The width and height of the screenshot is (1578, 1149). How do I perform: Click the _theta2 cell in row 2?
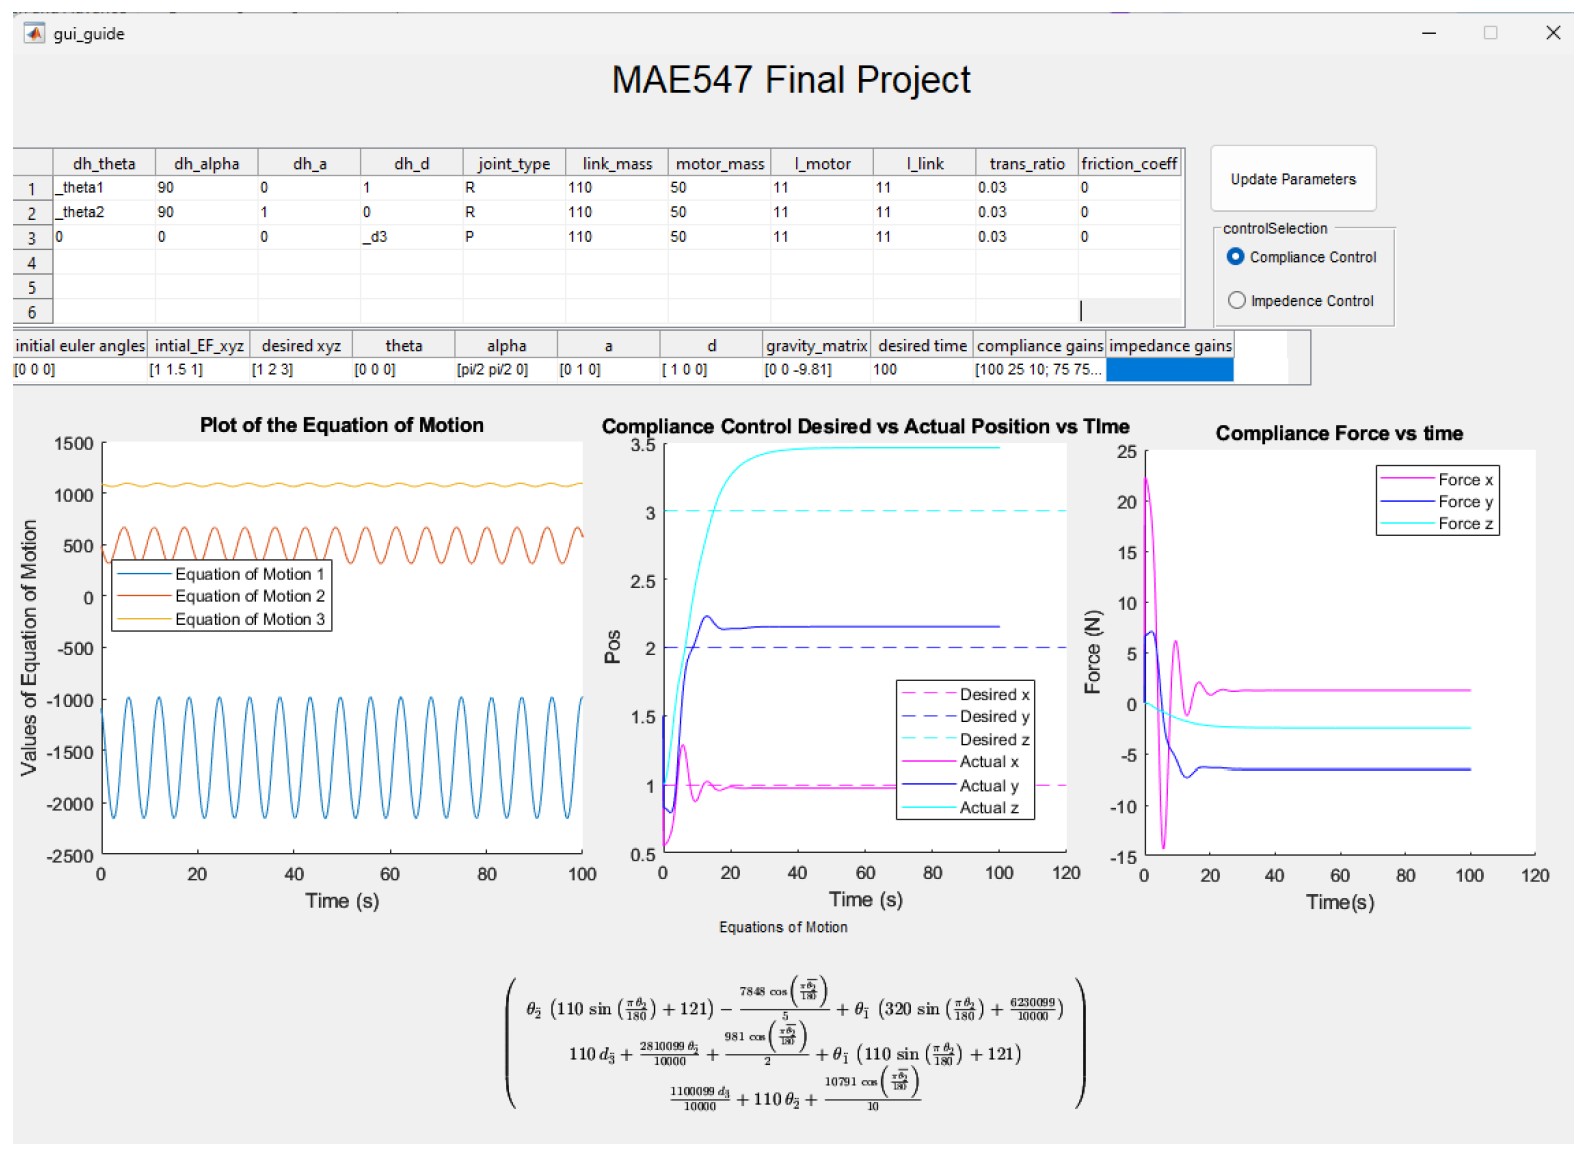click(104, 212)
